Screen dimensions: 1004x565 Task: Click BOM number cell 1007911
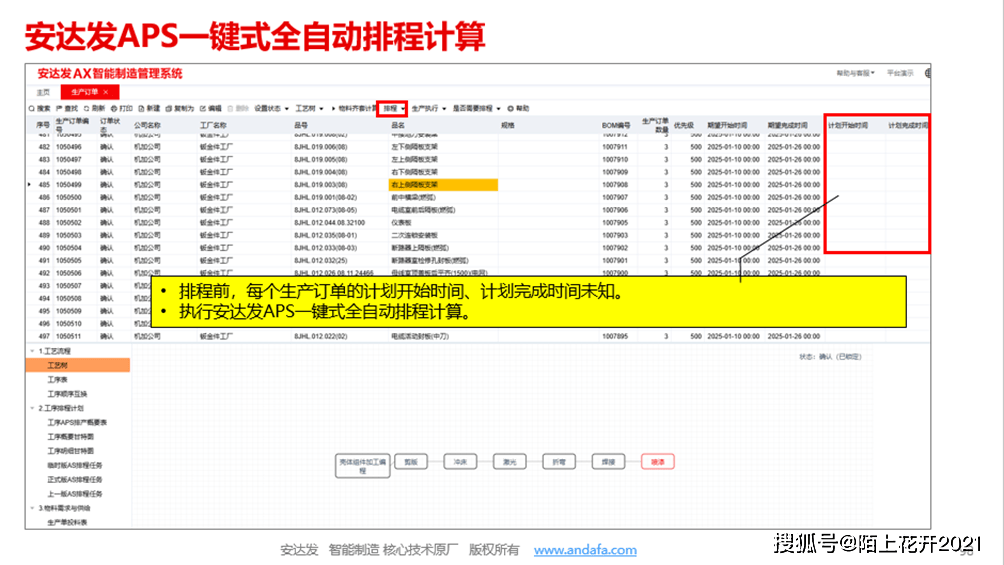click(615, 147)
